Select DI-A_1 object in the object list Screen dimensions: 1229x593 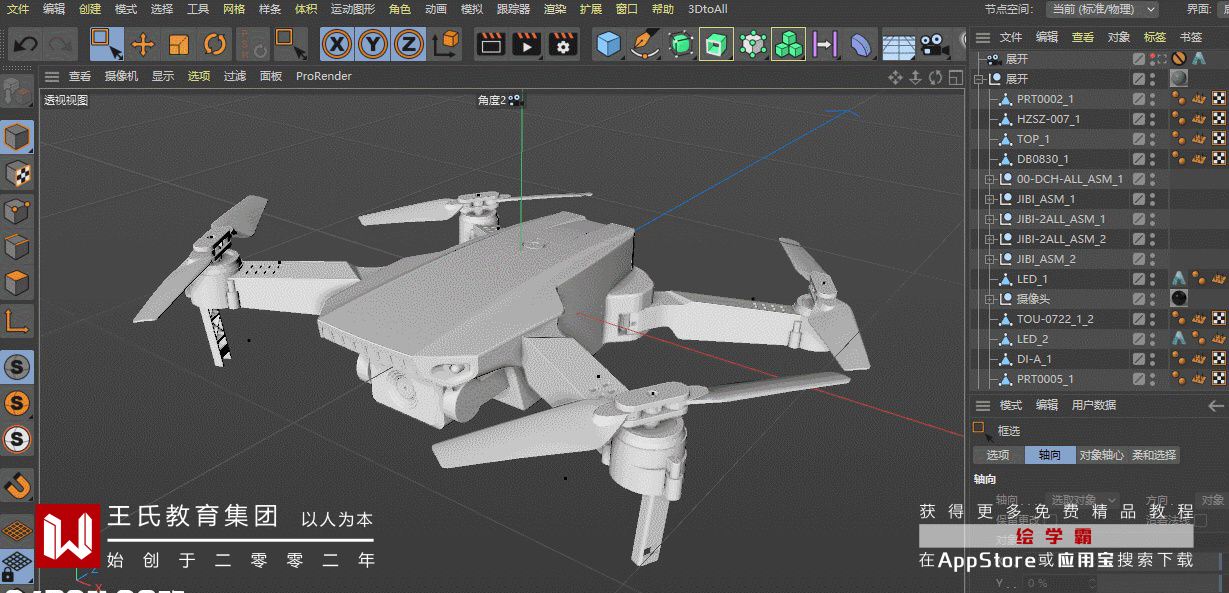[x=1034, y=359]
